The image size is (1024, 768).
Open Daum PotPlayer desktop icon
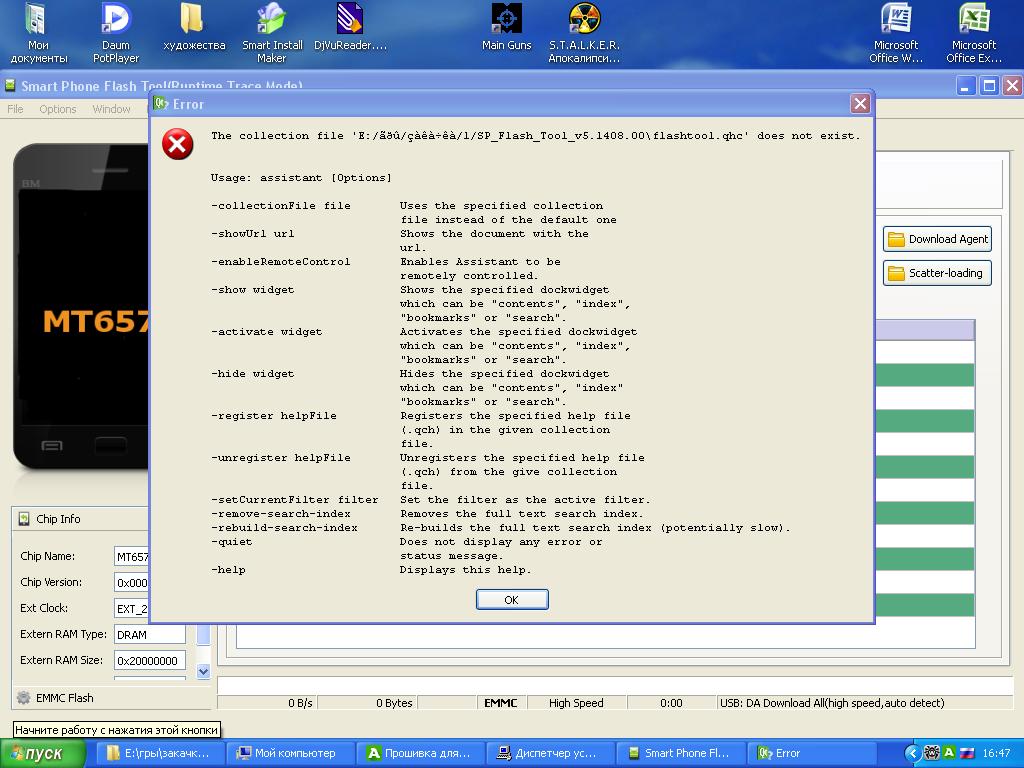tap(116, 32)
